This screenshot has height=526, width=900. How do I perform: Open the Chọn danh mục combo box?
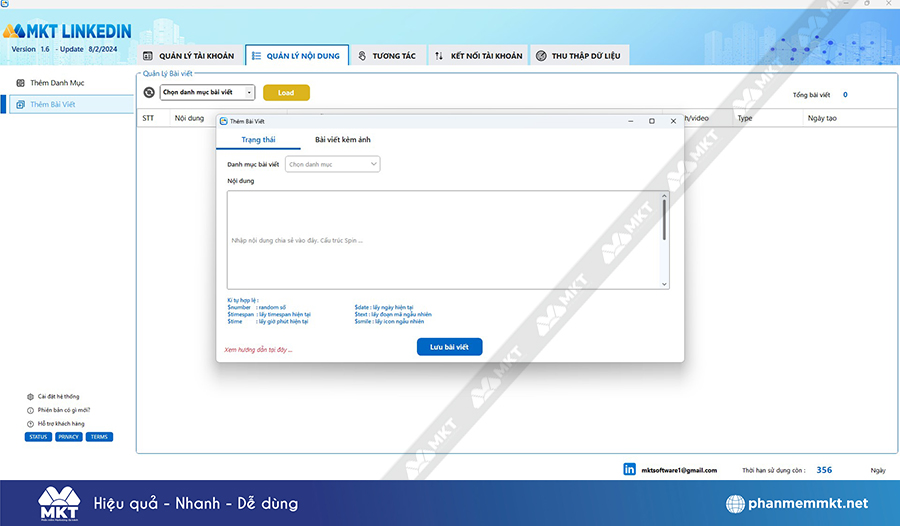click(x=332, y=164)
